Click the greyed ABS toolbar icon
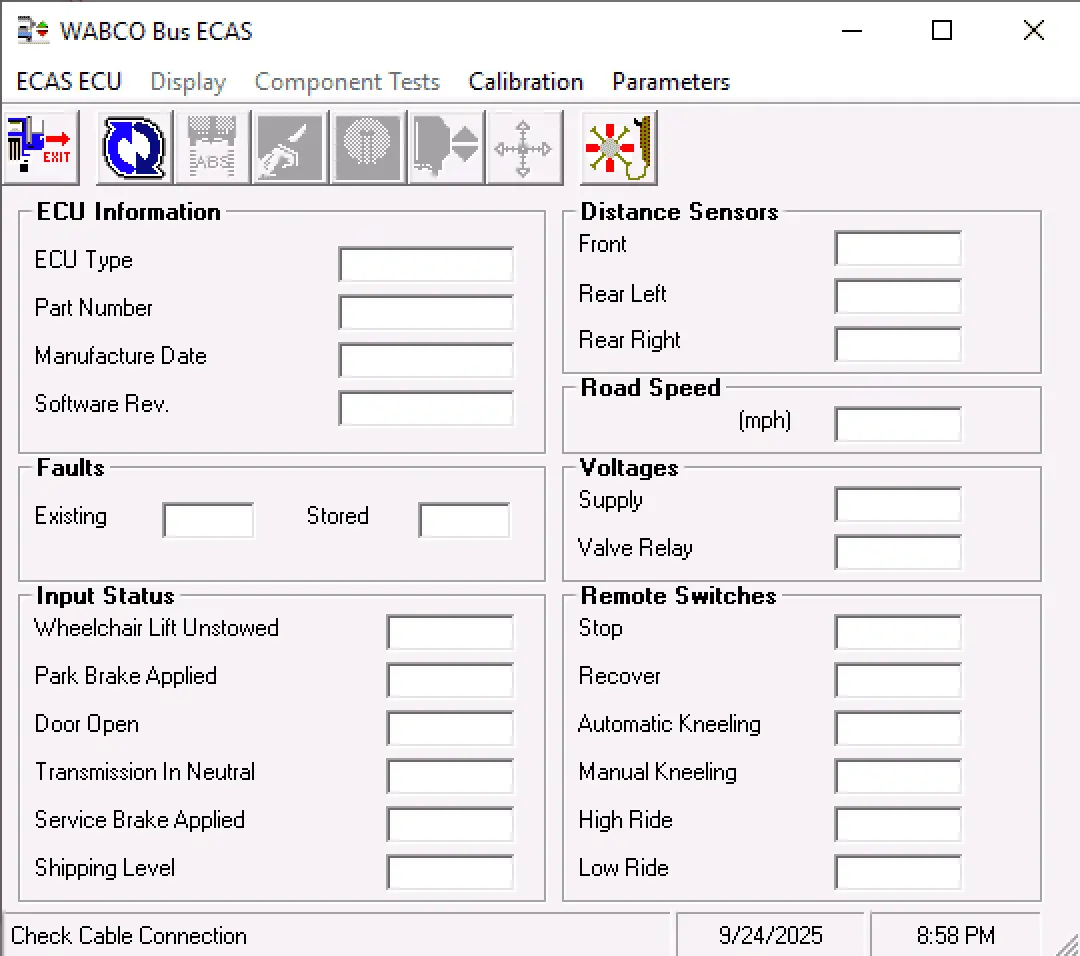 [212, 148]
